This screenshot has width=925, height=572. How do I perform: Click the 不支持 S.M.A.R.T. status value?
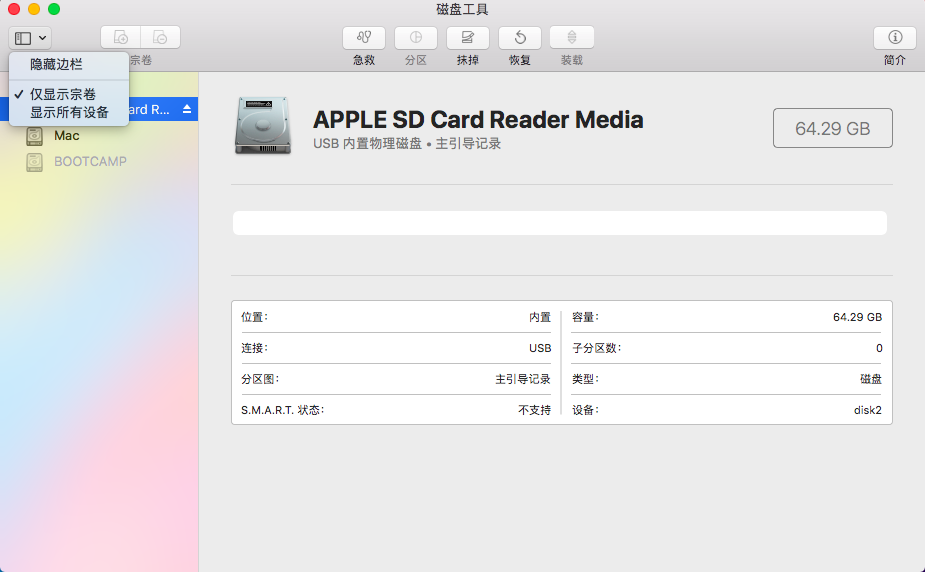coord(534,410)
